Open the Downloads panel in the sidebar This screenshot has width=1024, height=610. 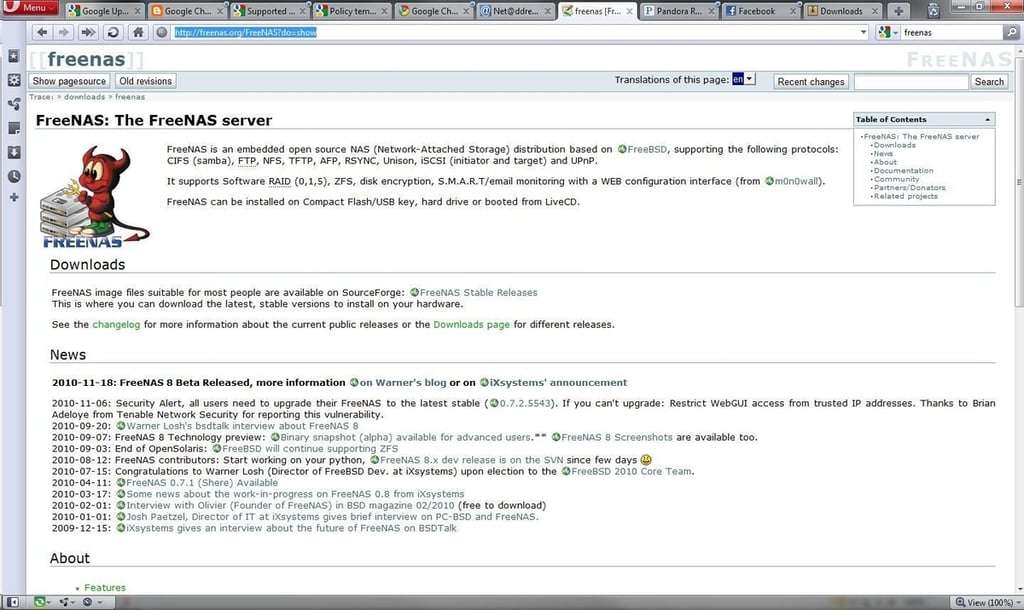pyautogui.click(x=14, y=152)
